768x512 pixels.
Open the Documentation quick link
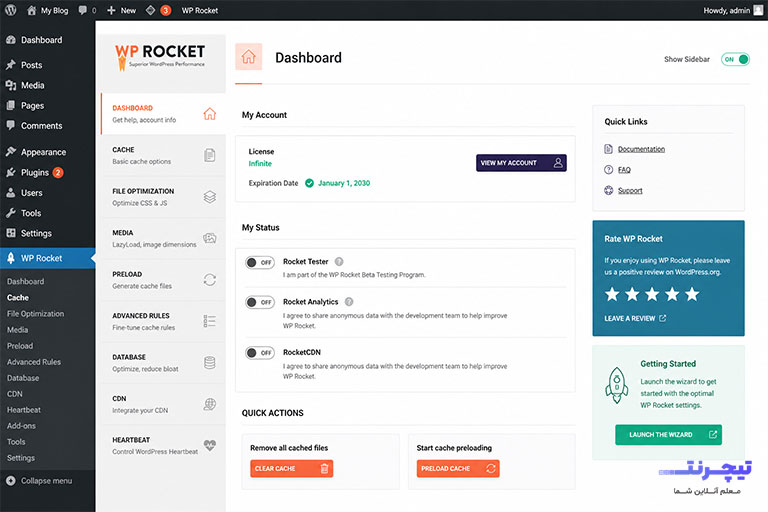pos(641,149)
